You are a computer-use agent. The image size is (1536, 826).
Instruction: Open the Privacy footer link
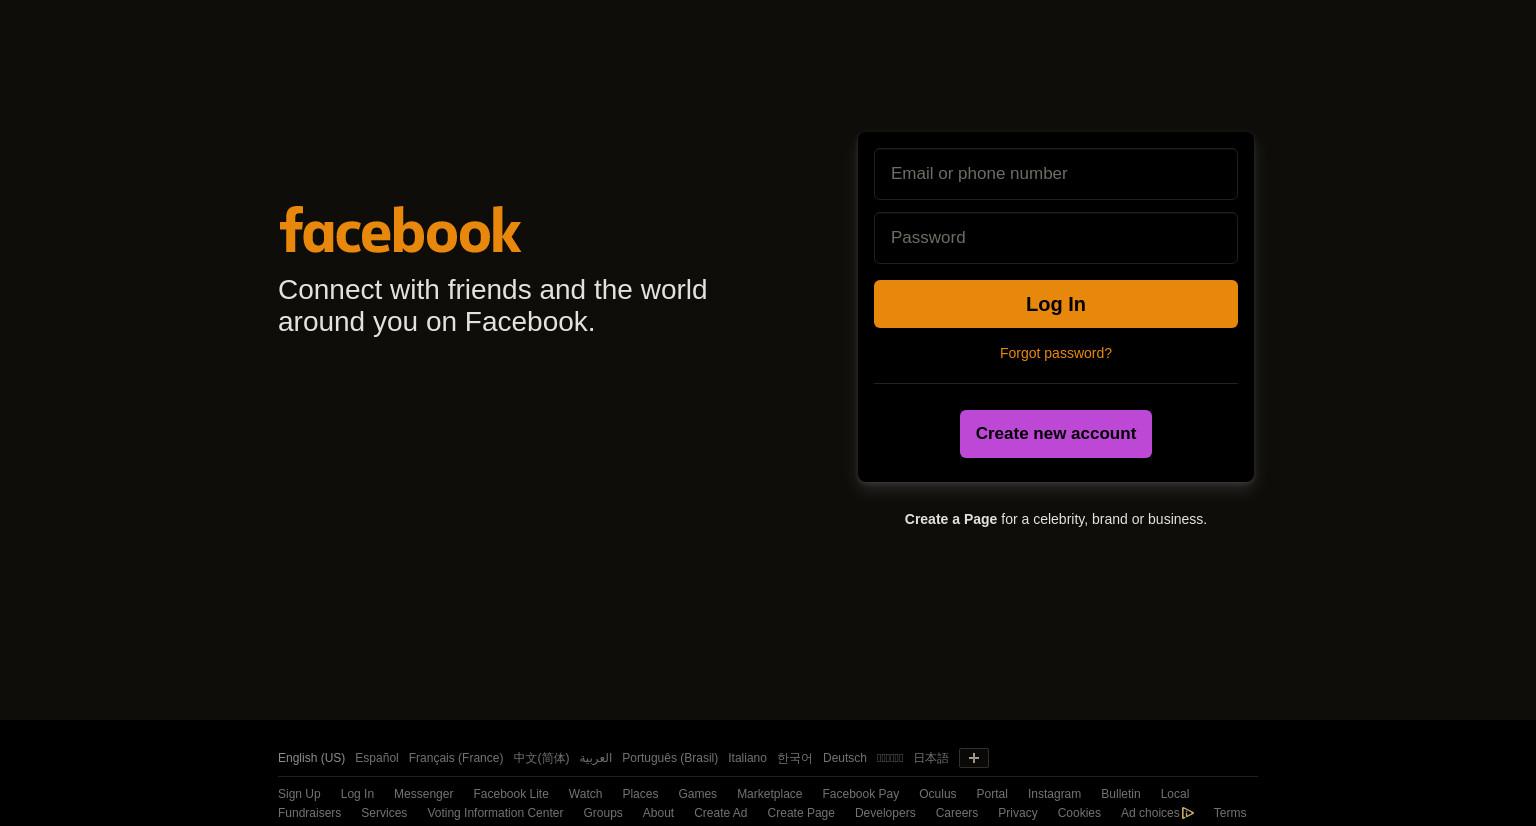[1017, 813]
